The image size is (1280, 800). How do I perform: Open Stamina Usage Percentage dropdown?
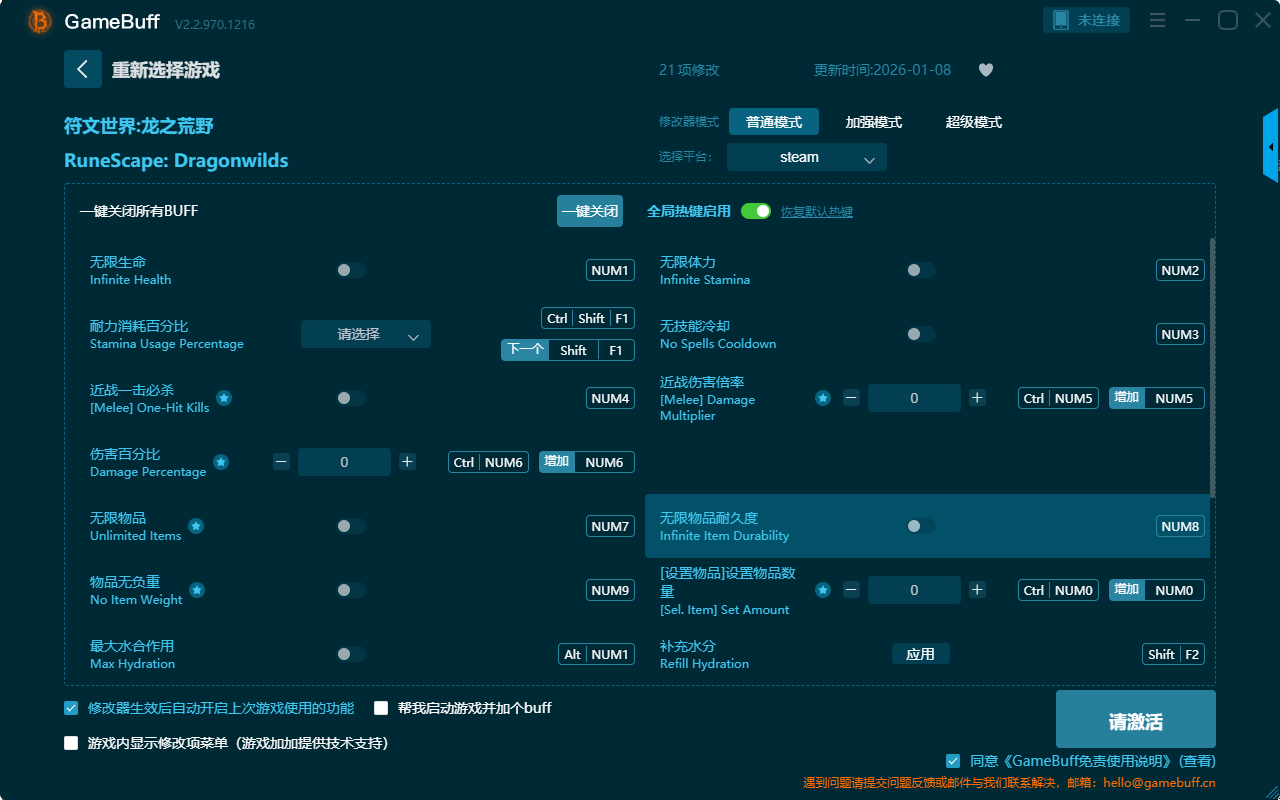tap(365, 335)
